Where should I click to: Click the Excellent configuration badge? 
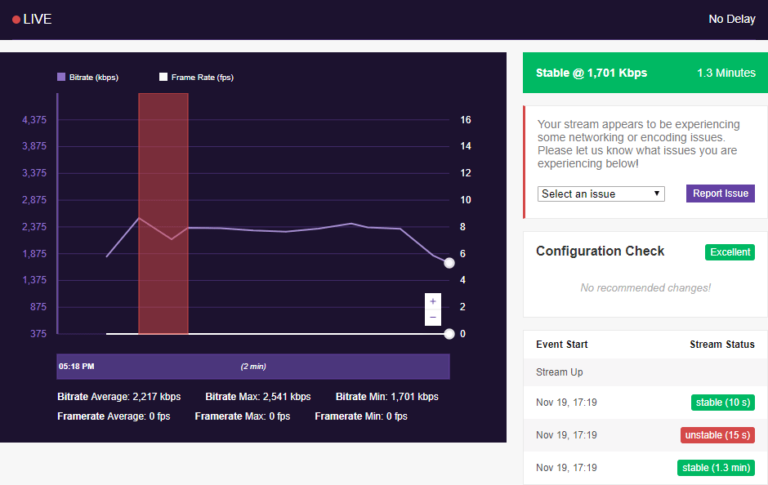[x=730, y=252]
